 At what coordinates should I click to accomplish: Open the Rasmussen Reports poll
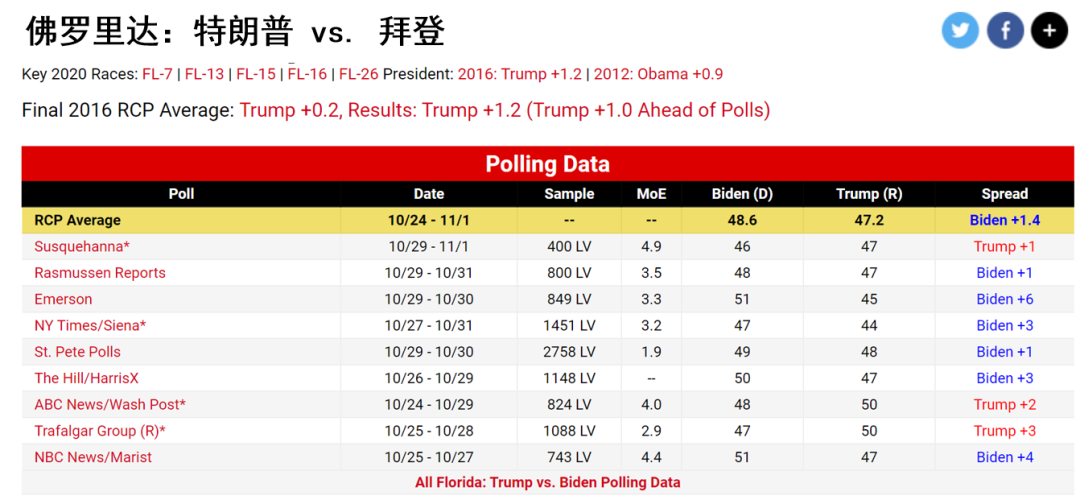point(100,273)
